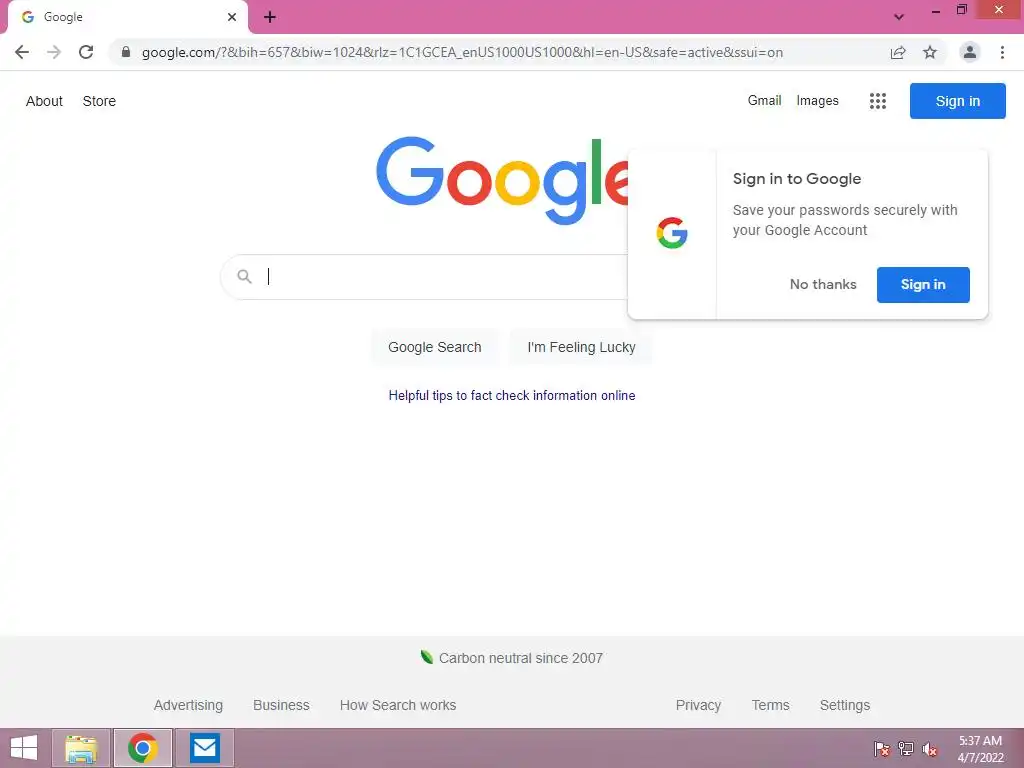Click the Google Search button
This screenshot has width=1024, height=768.
(x=435, y=347)
